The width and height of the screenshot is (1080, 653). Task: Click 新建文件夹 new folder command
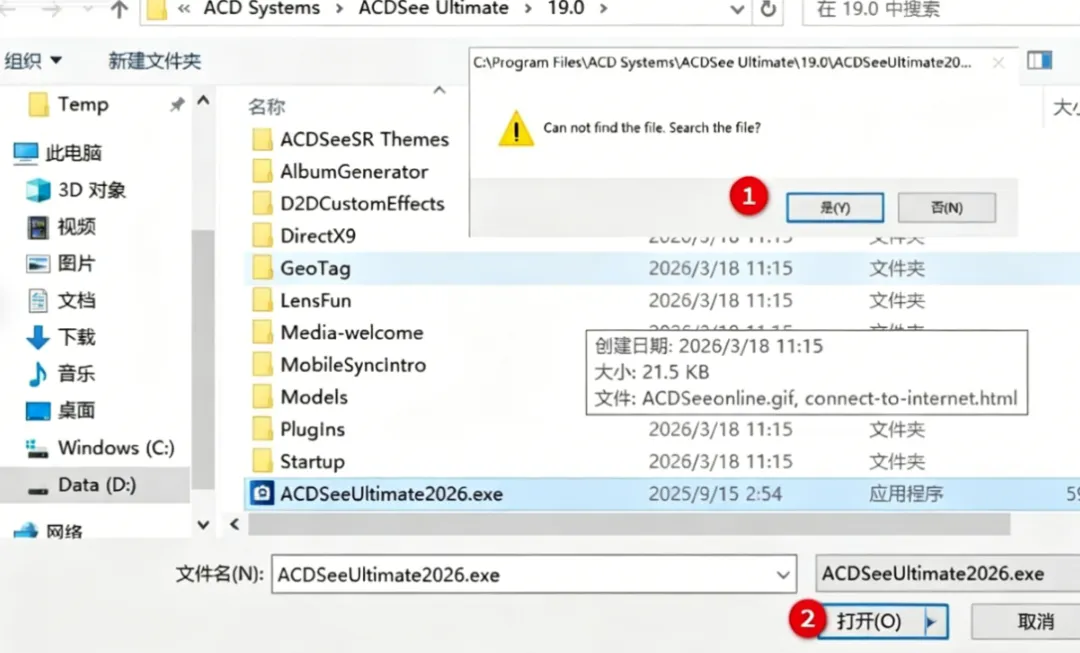pos(154,61)
